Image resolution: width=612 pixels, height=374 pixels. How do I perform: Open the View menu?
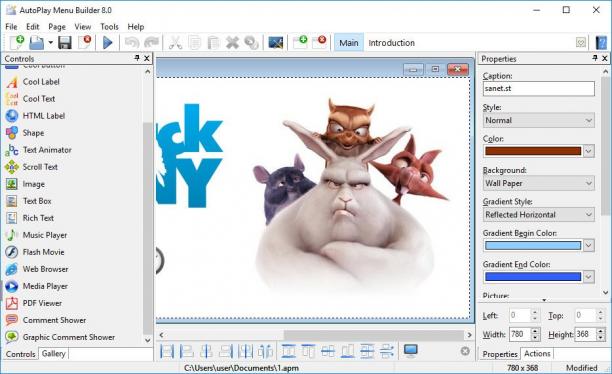pos(83,27)
